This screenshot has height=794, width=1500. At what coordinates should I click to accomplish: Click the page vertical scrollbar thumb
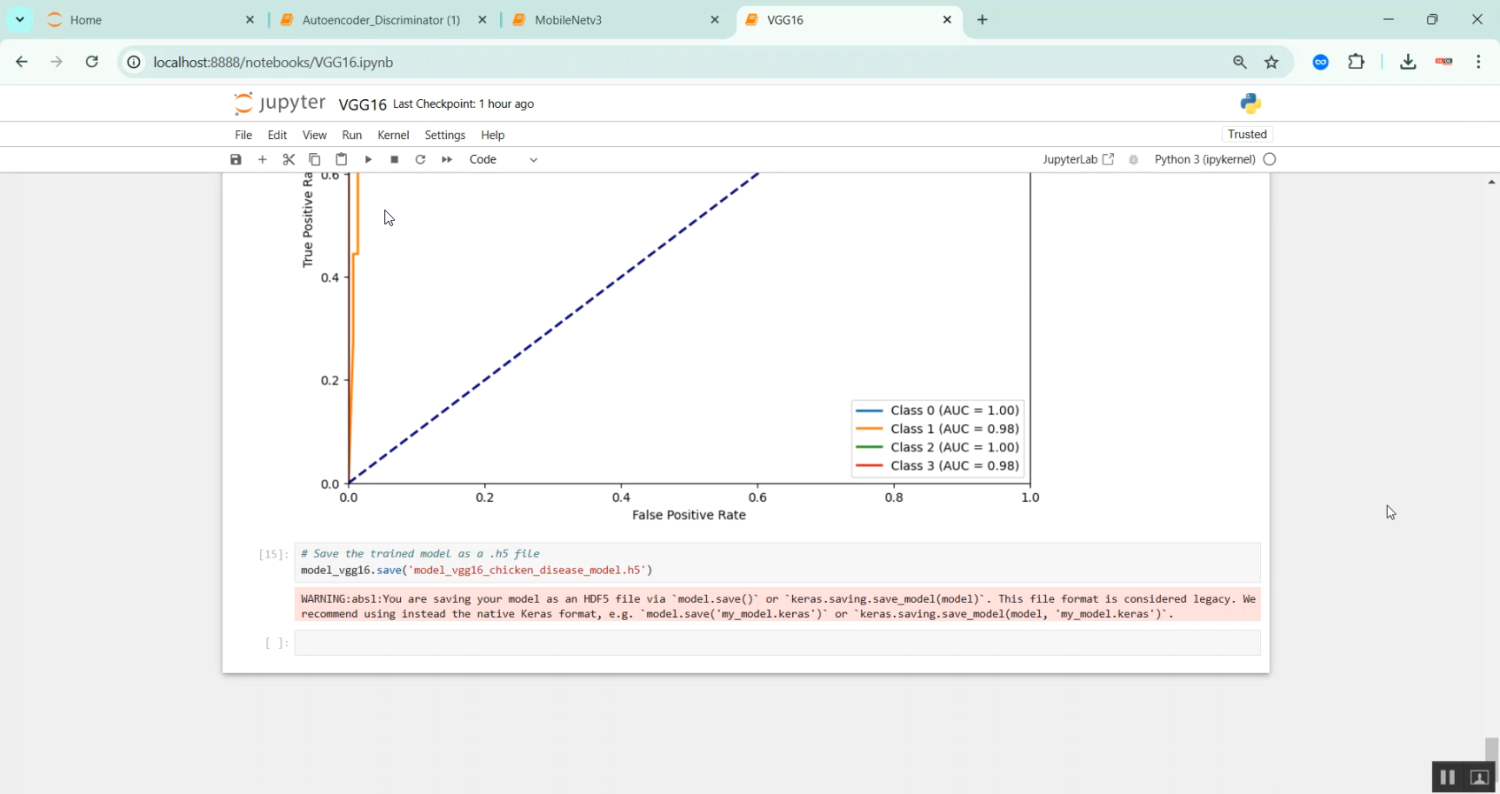[1491, 749]
